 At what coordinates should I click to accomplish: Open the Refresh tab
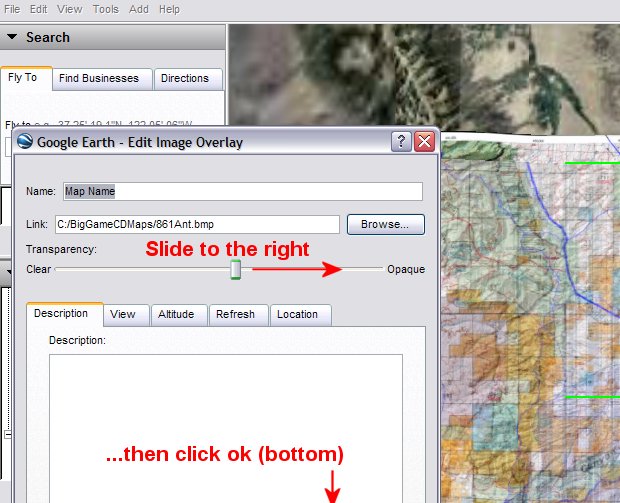238,315
